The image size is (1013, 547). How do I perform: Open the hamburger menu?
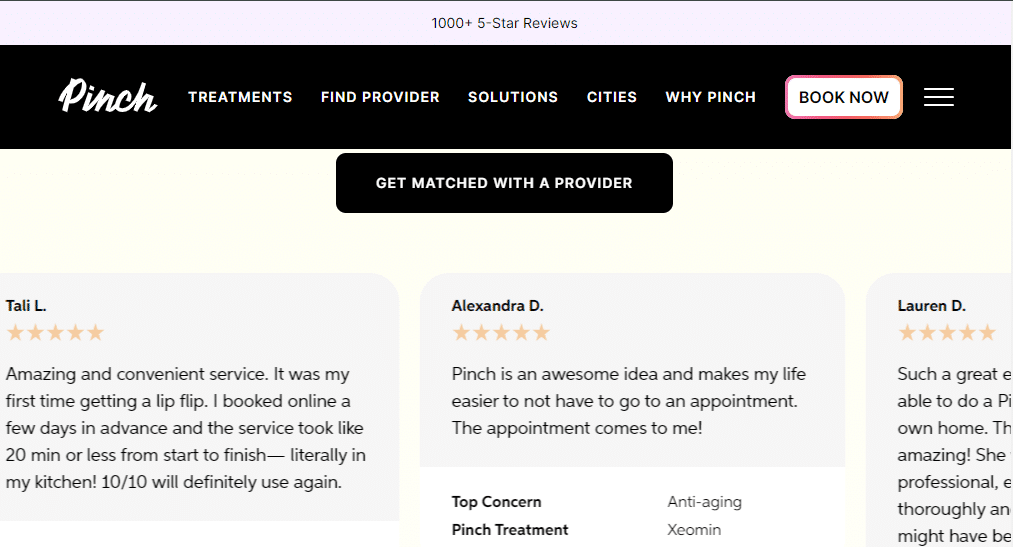point(938,97)
